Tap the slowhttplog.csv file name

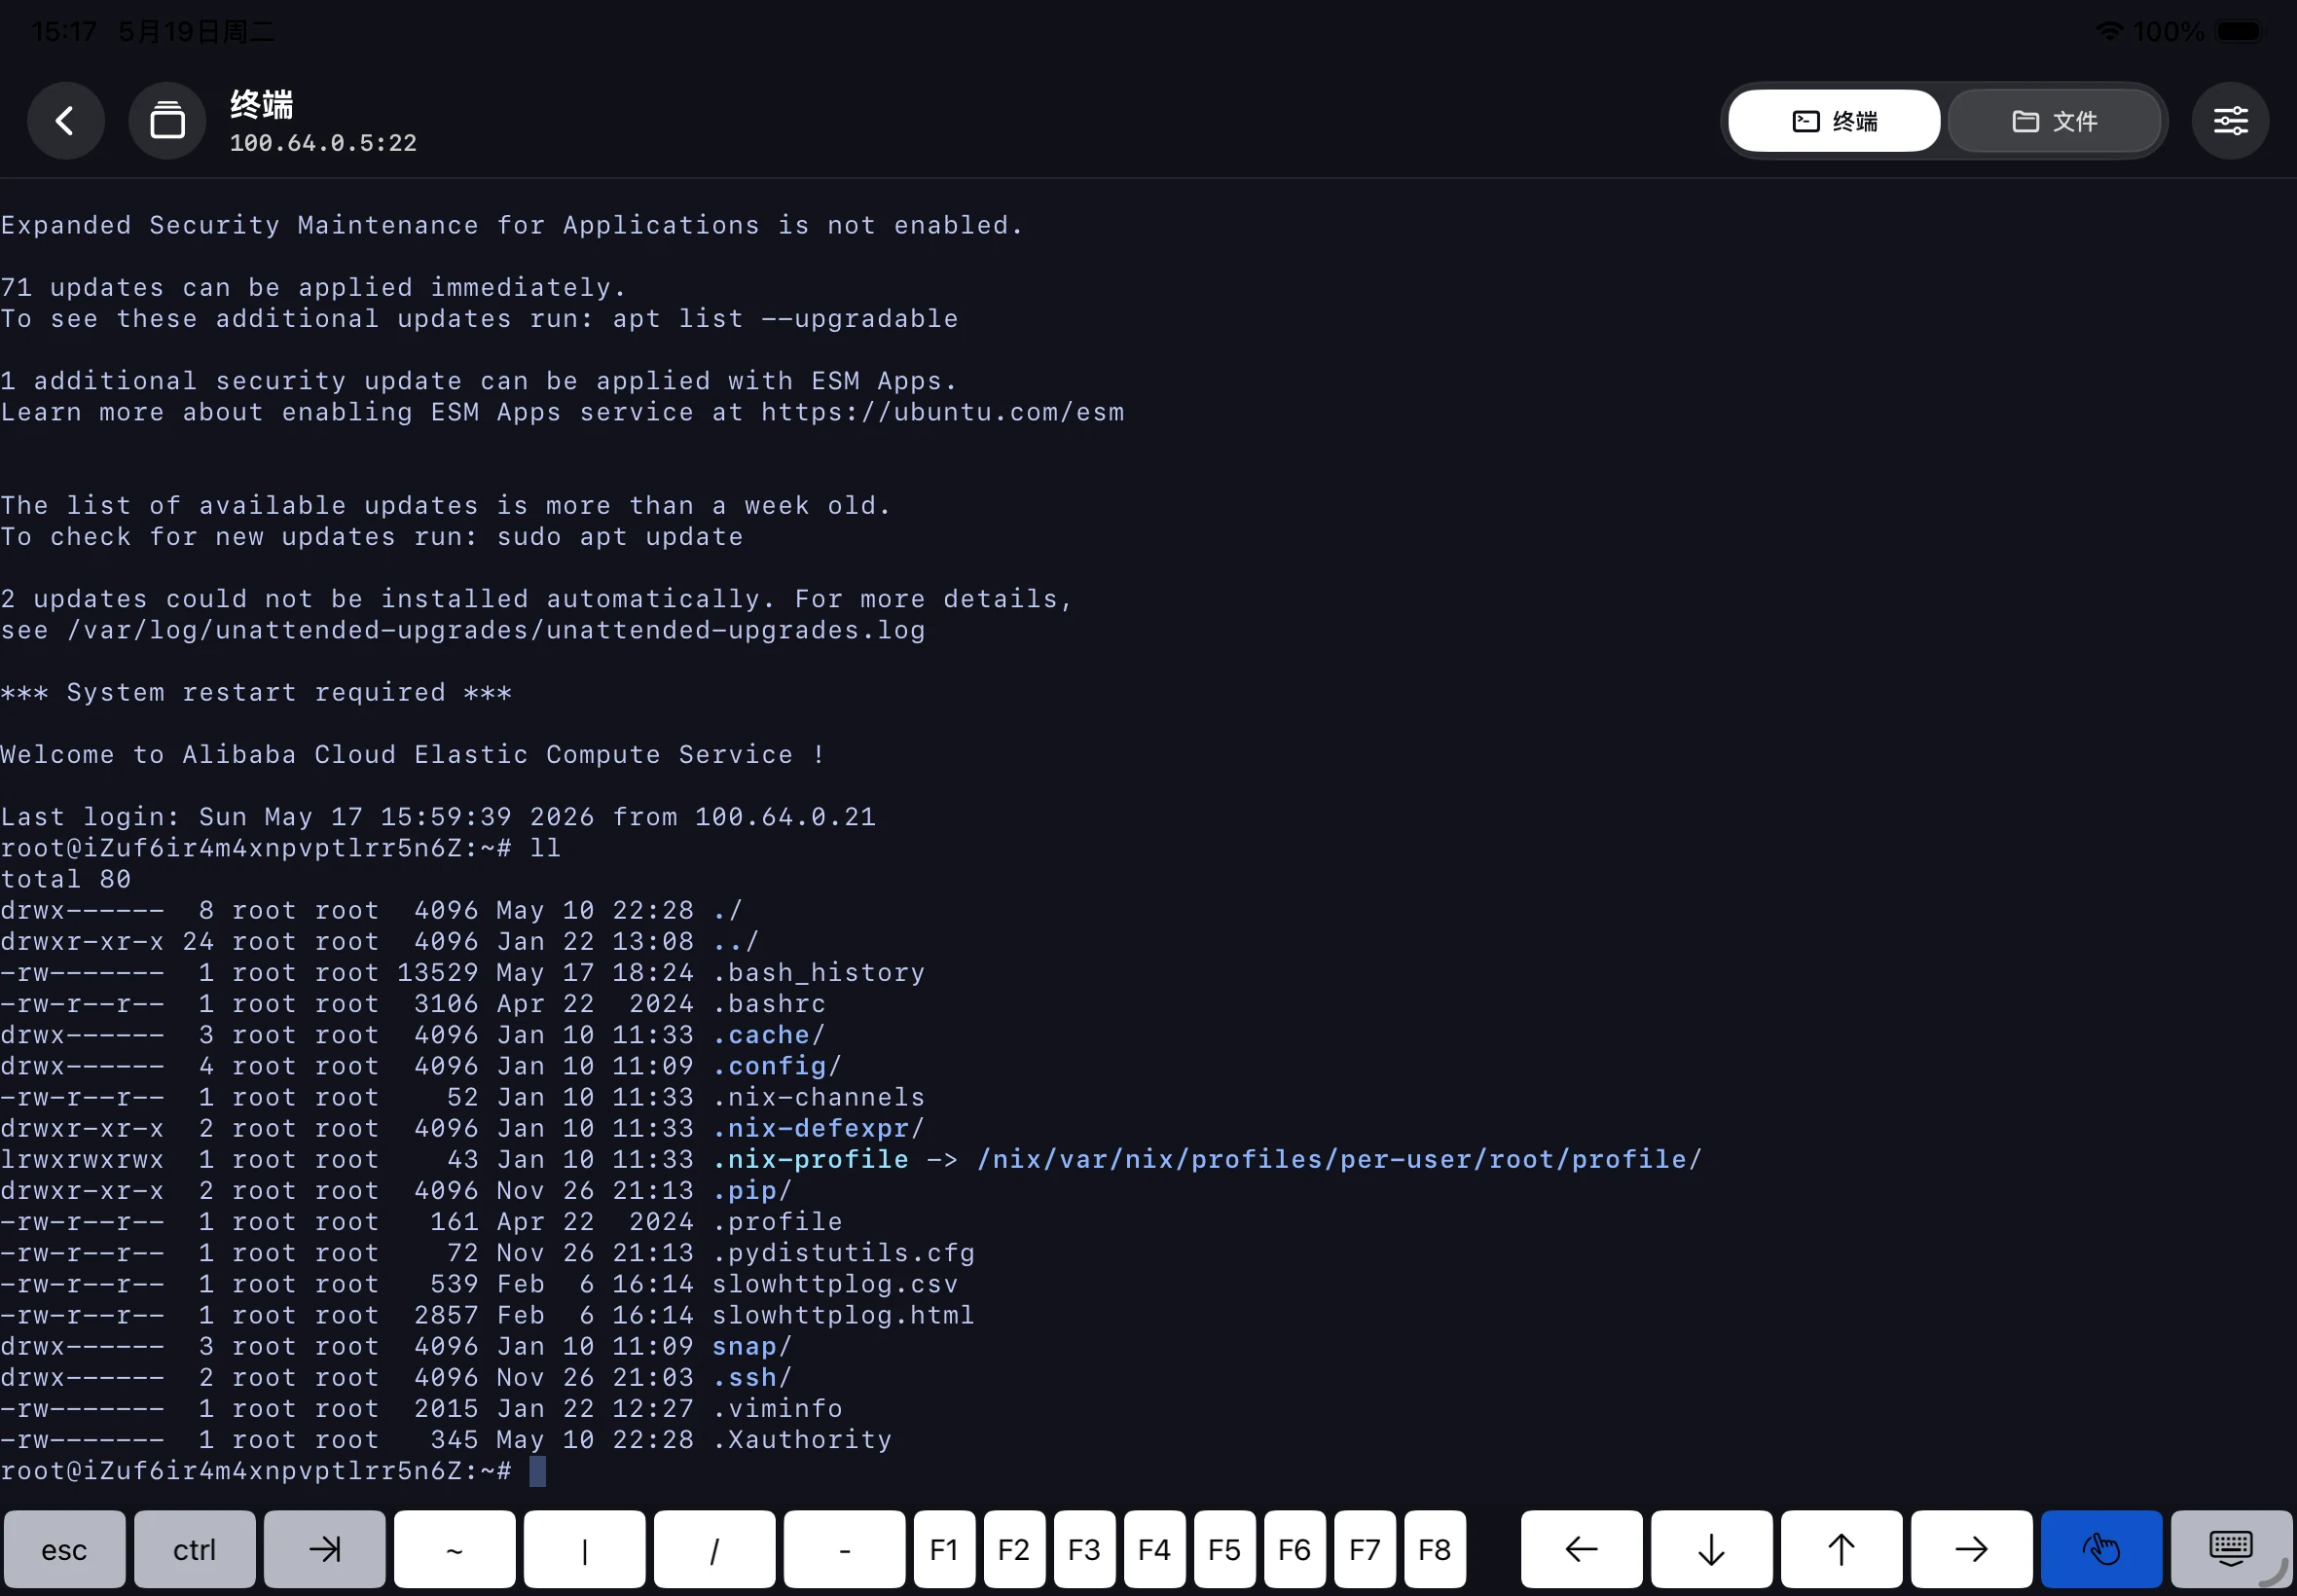[835, 1283]
